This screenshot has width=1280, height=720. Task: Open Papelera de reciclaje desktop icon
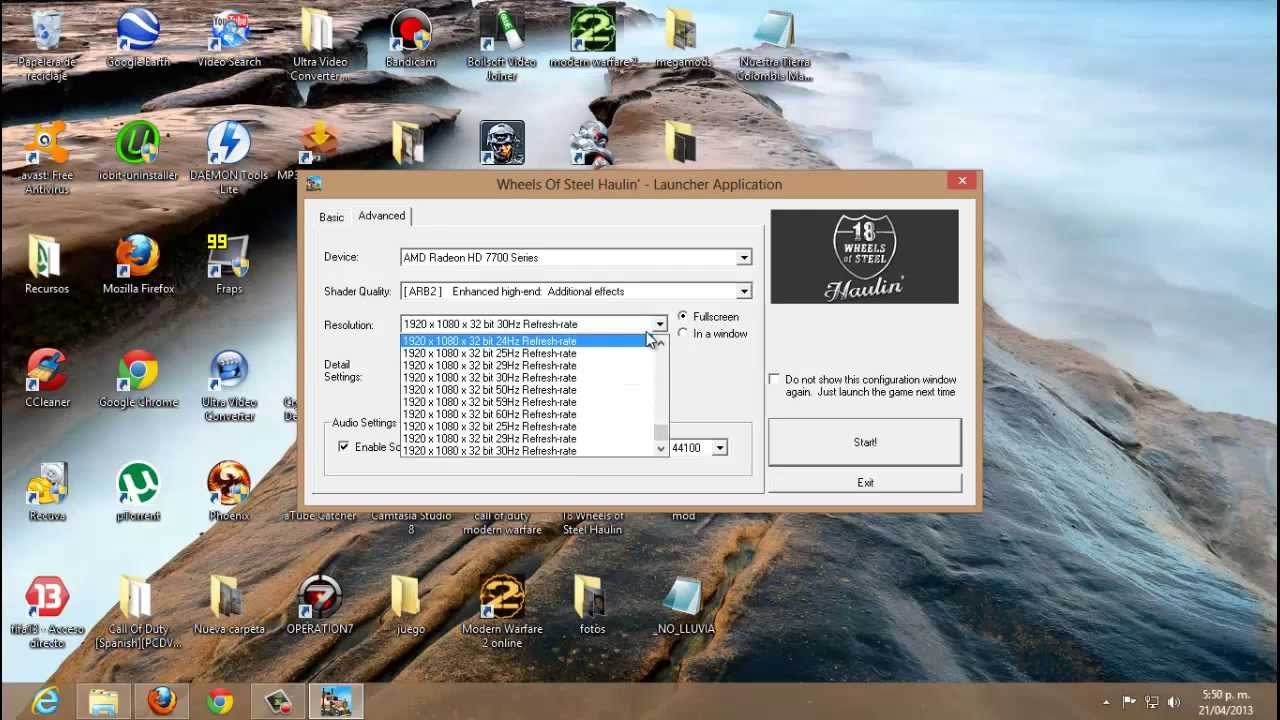pyautogui.click(x=47, y=44)
